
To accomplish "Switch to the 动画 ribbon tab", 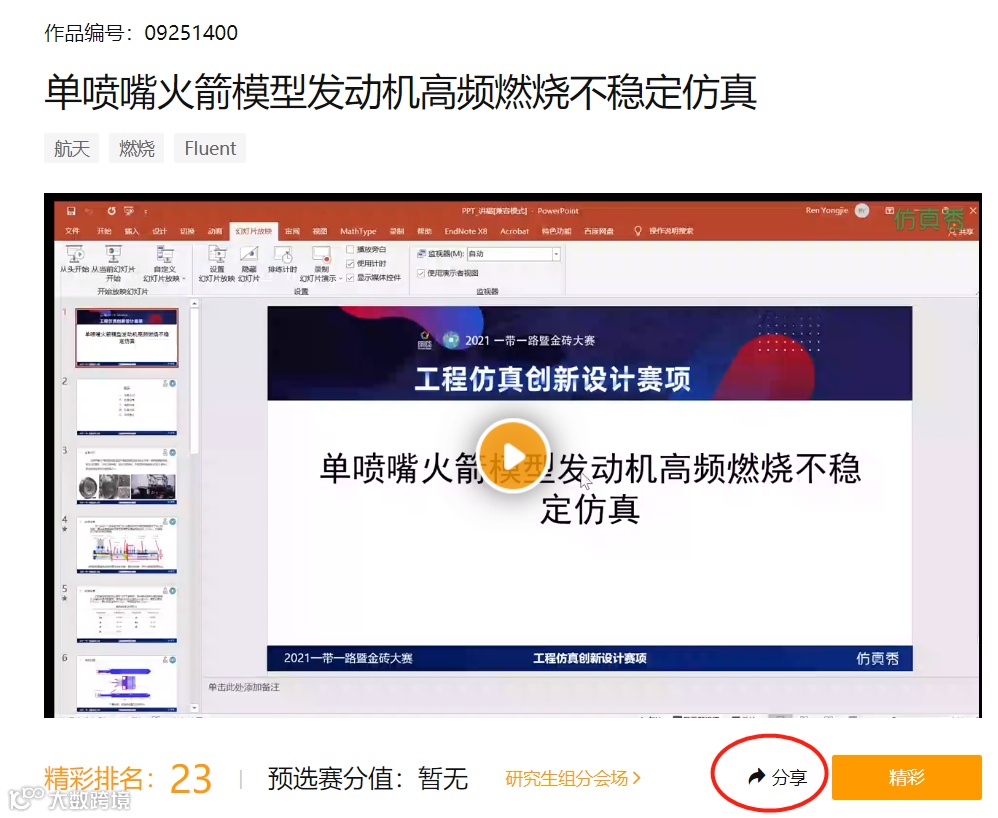I will [215, 231].
